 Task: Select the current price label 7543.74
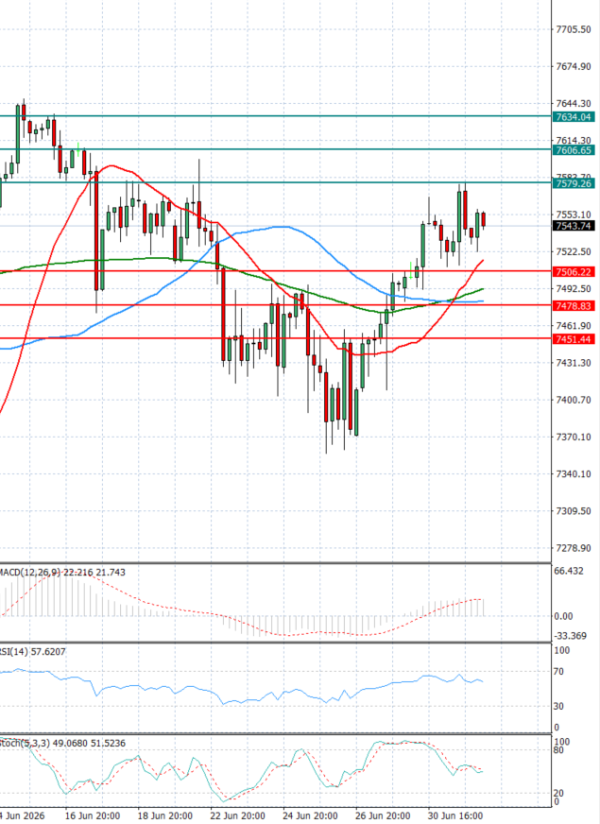pyautogui.click(x=573, y=226)
